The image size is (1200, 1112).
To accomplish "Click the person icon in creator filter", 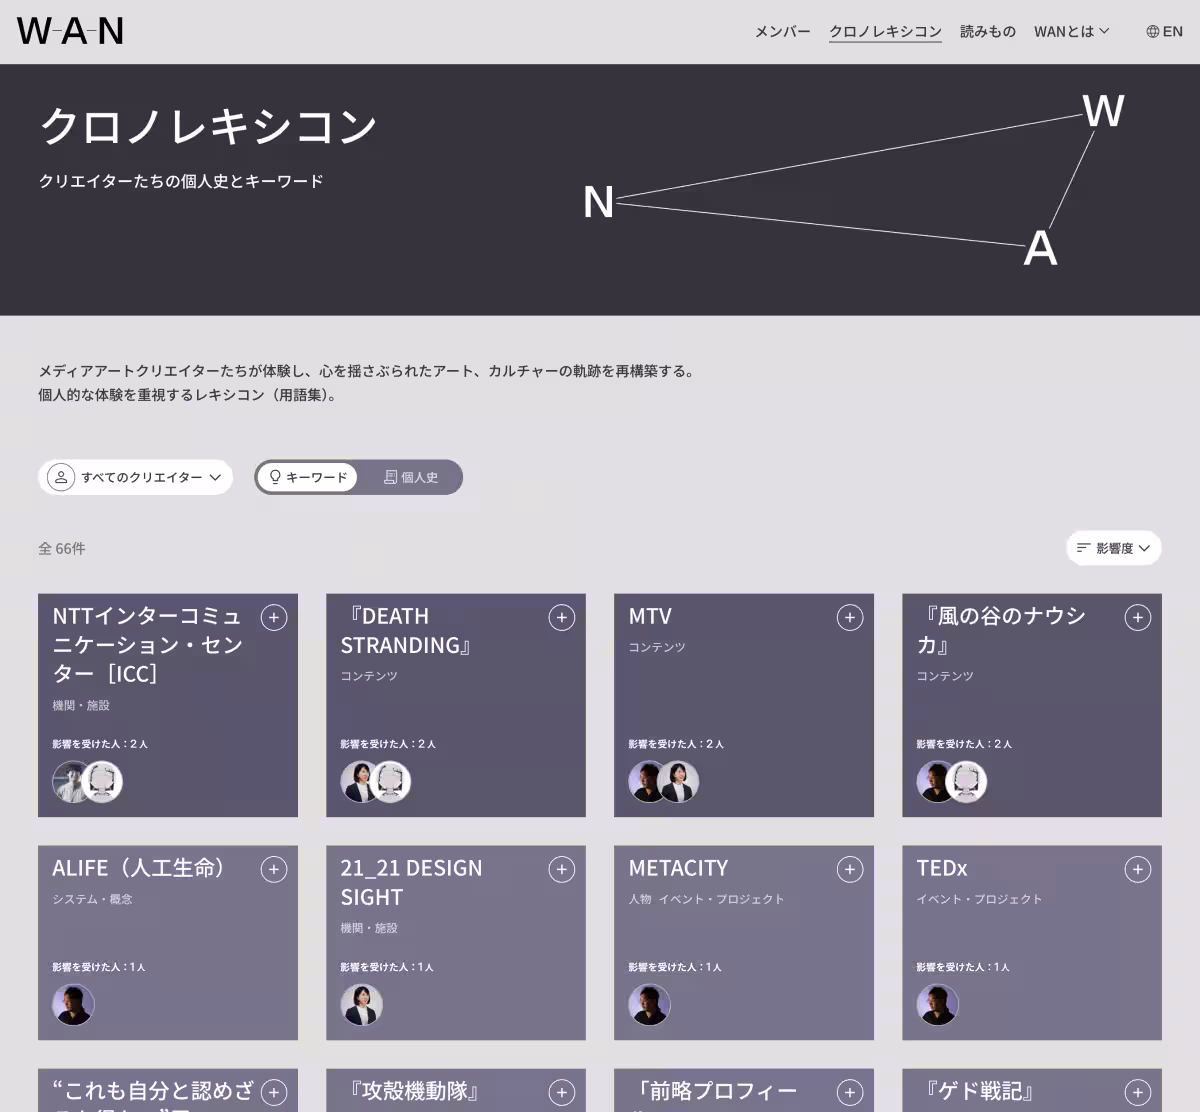I will point(62,477).
